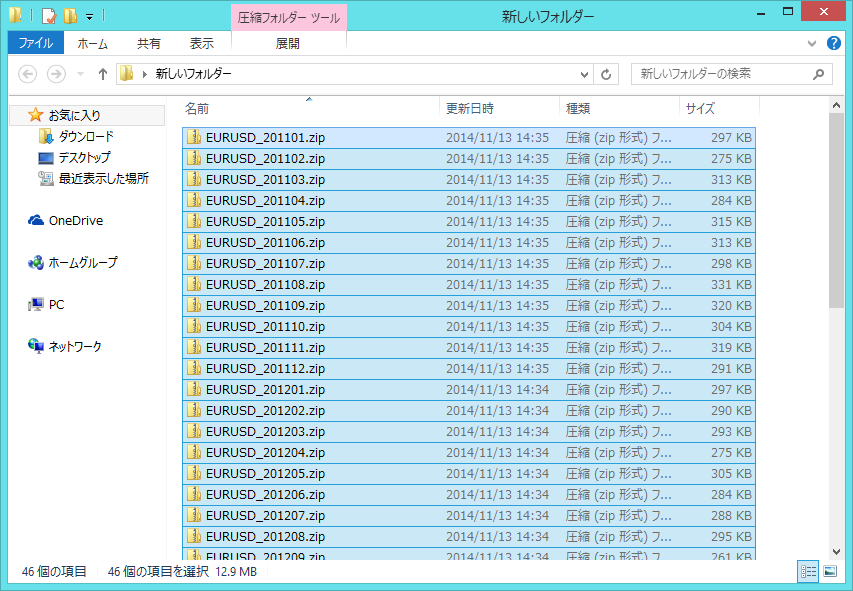853x591 pixels.
Task: Sort files by 更新日時 column header
Action: pyautogui.click(x=470, y=108)
